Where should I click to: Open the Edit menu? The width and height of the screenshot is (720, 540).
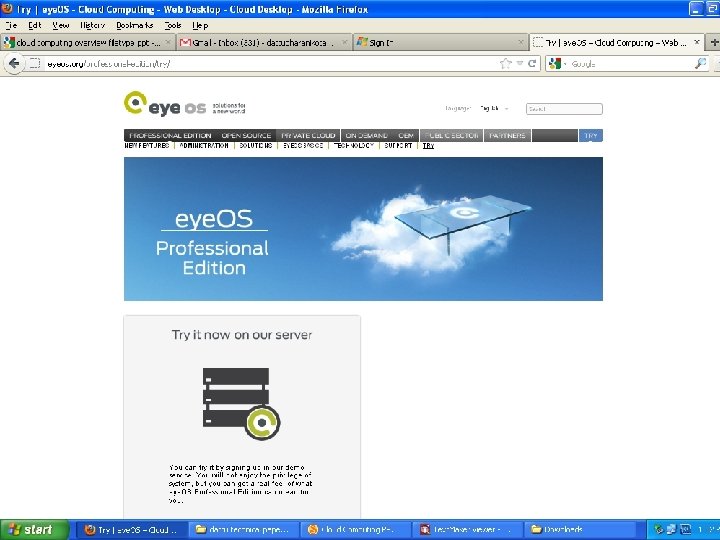click(x=34, y=25)
